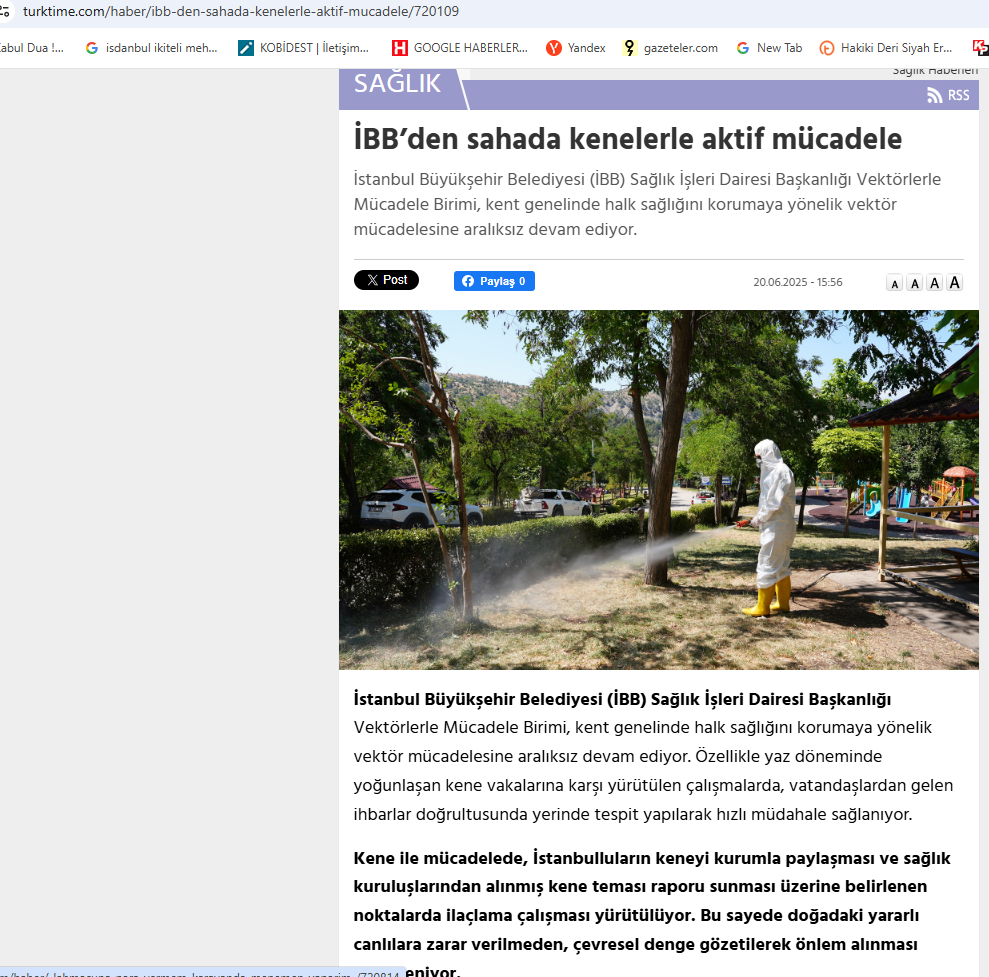
Task: Select the smallest font size A
Action: coord(894,284)
